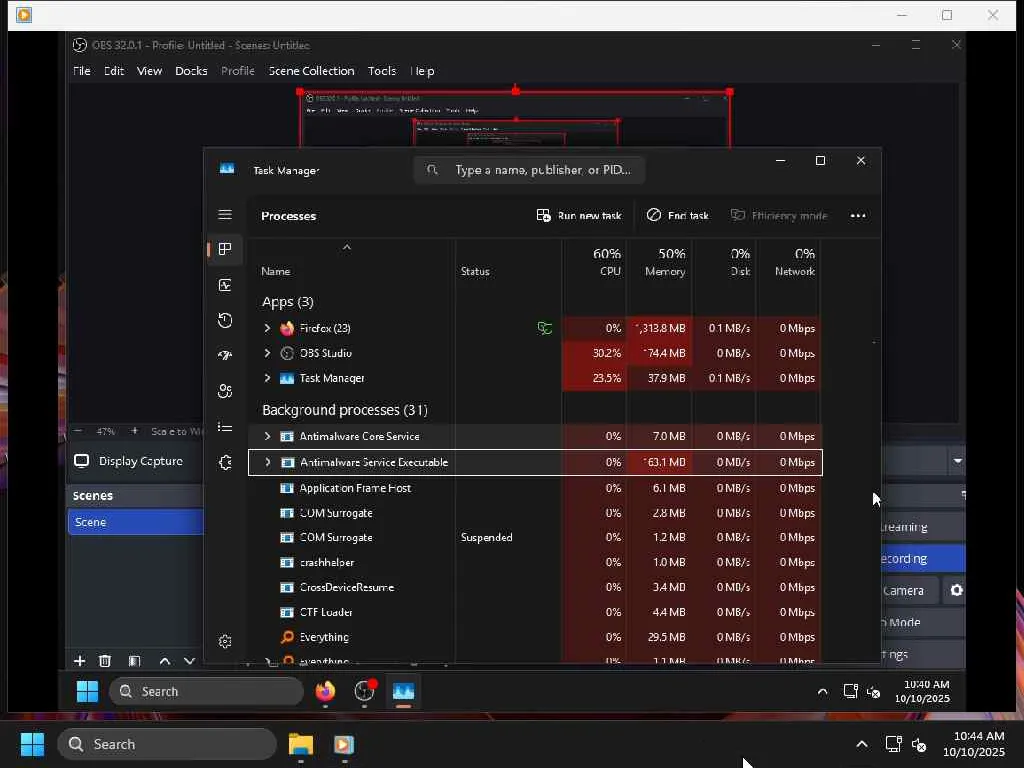This screenshot has width=1024, height=768.
Task: Expand the Task Manager process row
Action: [267, 377]
